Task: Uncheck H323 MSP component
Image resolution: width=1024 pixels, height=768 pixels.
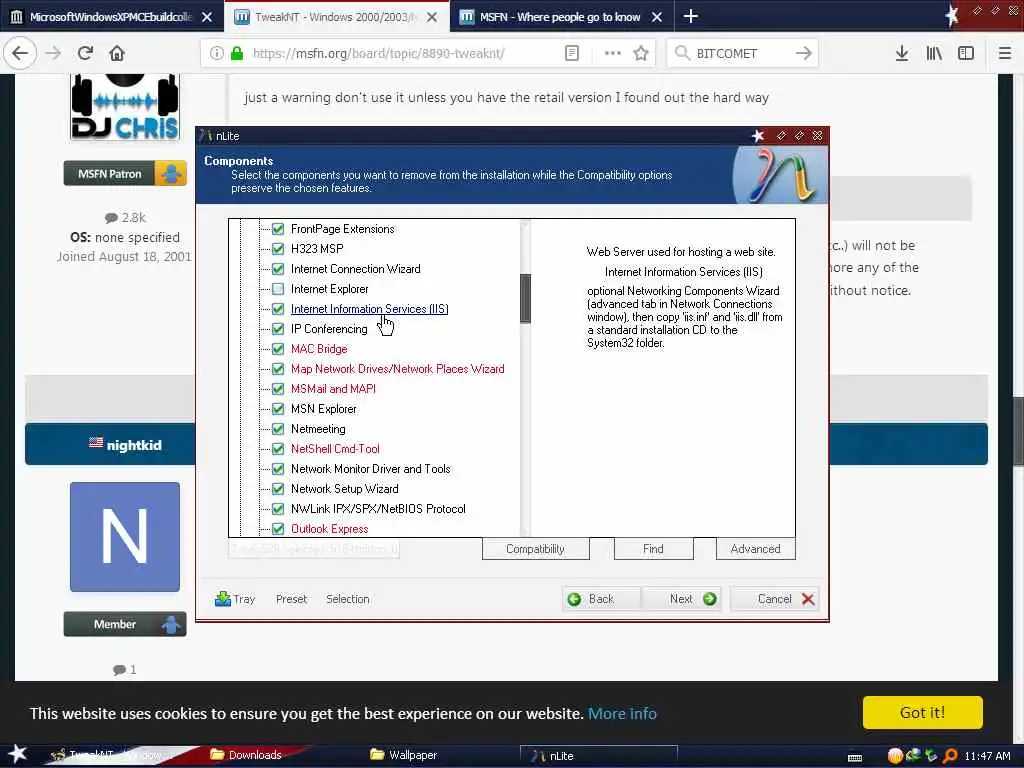Action: pyautogui.click(x=278, y=249)
